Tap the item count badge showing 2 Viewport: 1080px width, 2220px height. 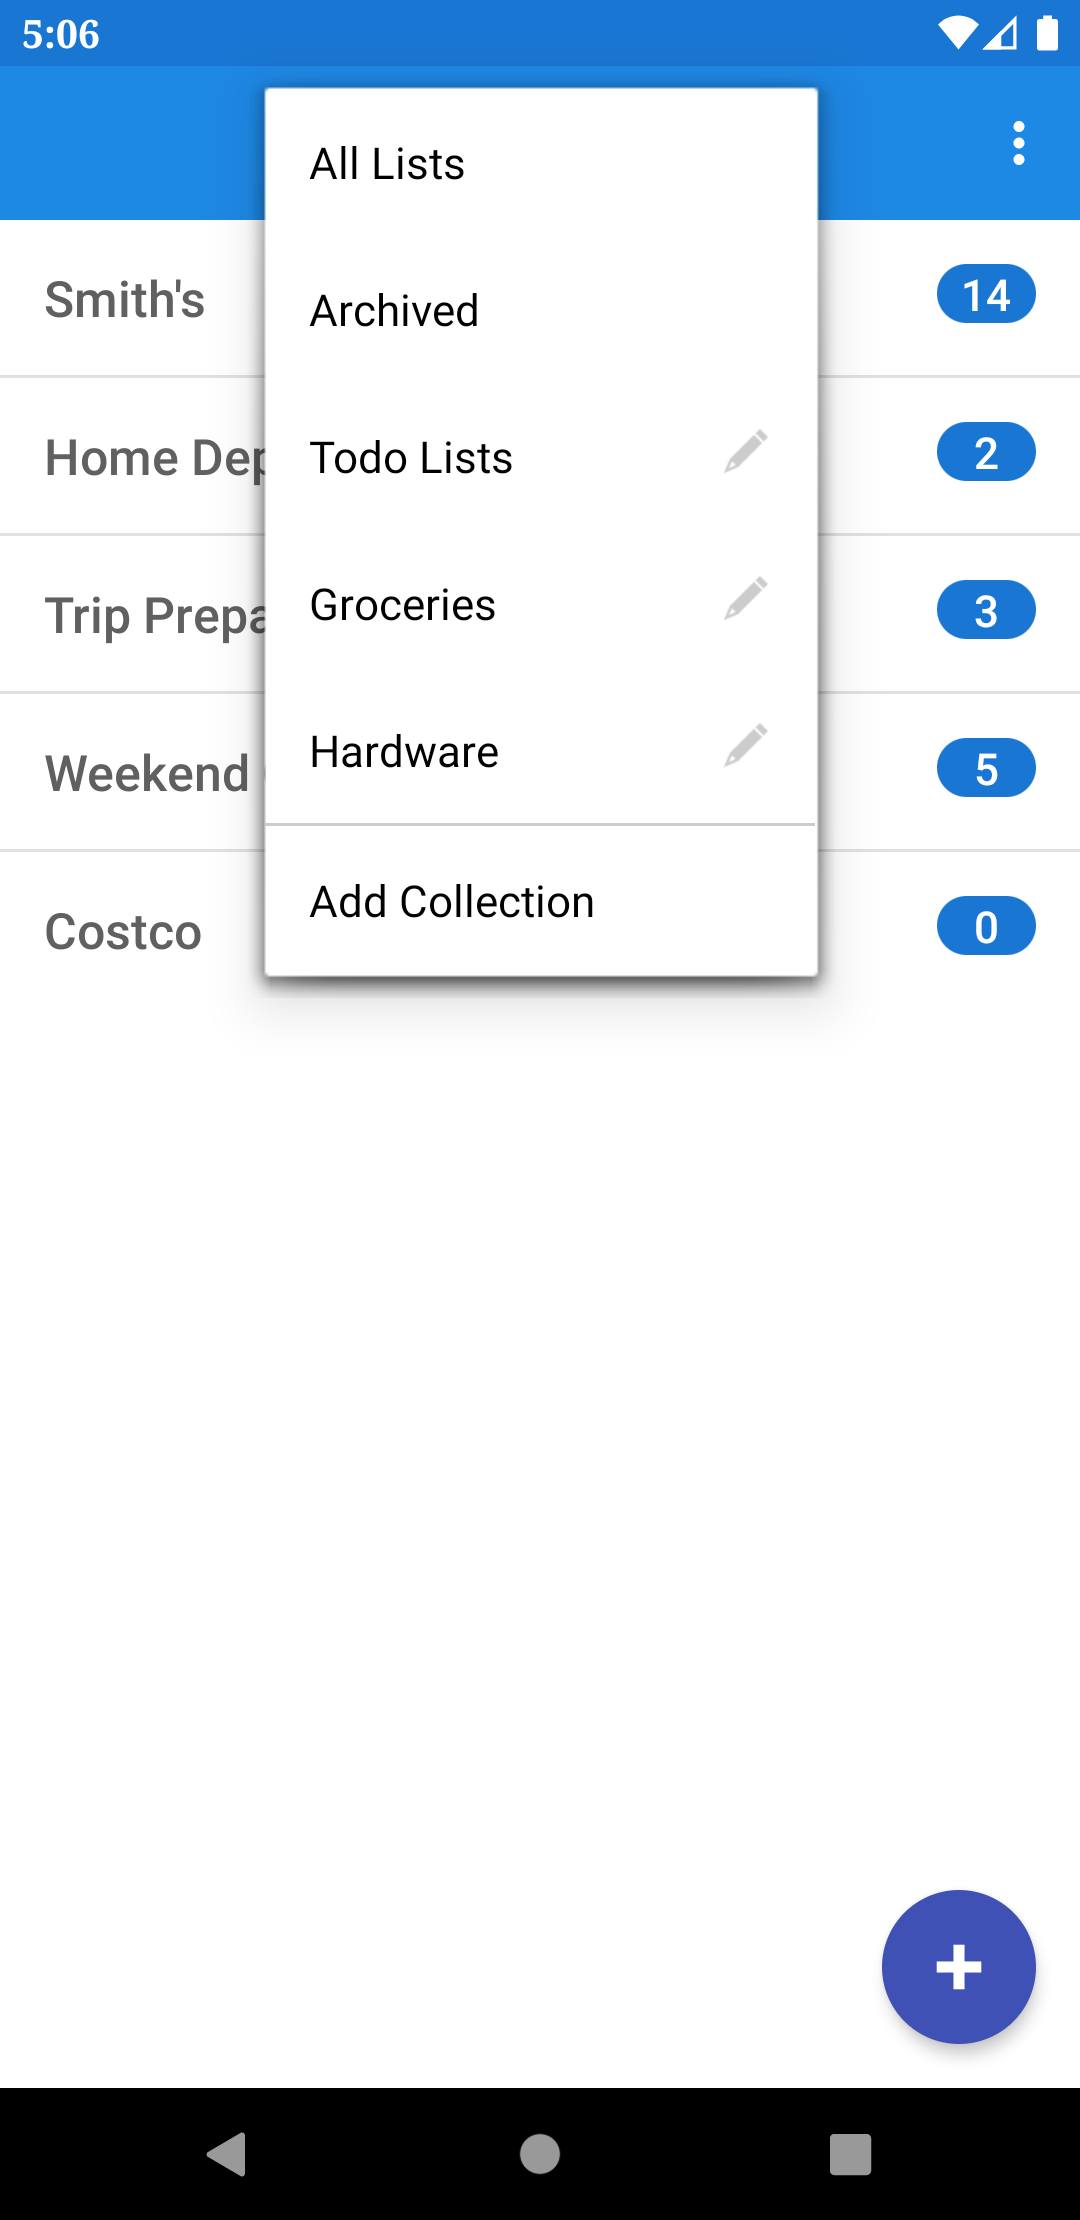(986, 453)
